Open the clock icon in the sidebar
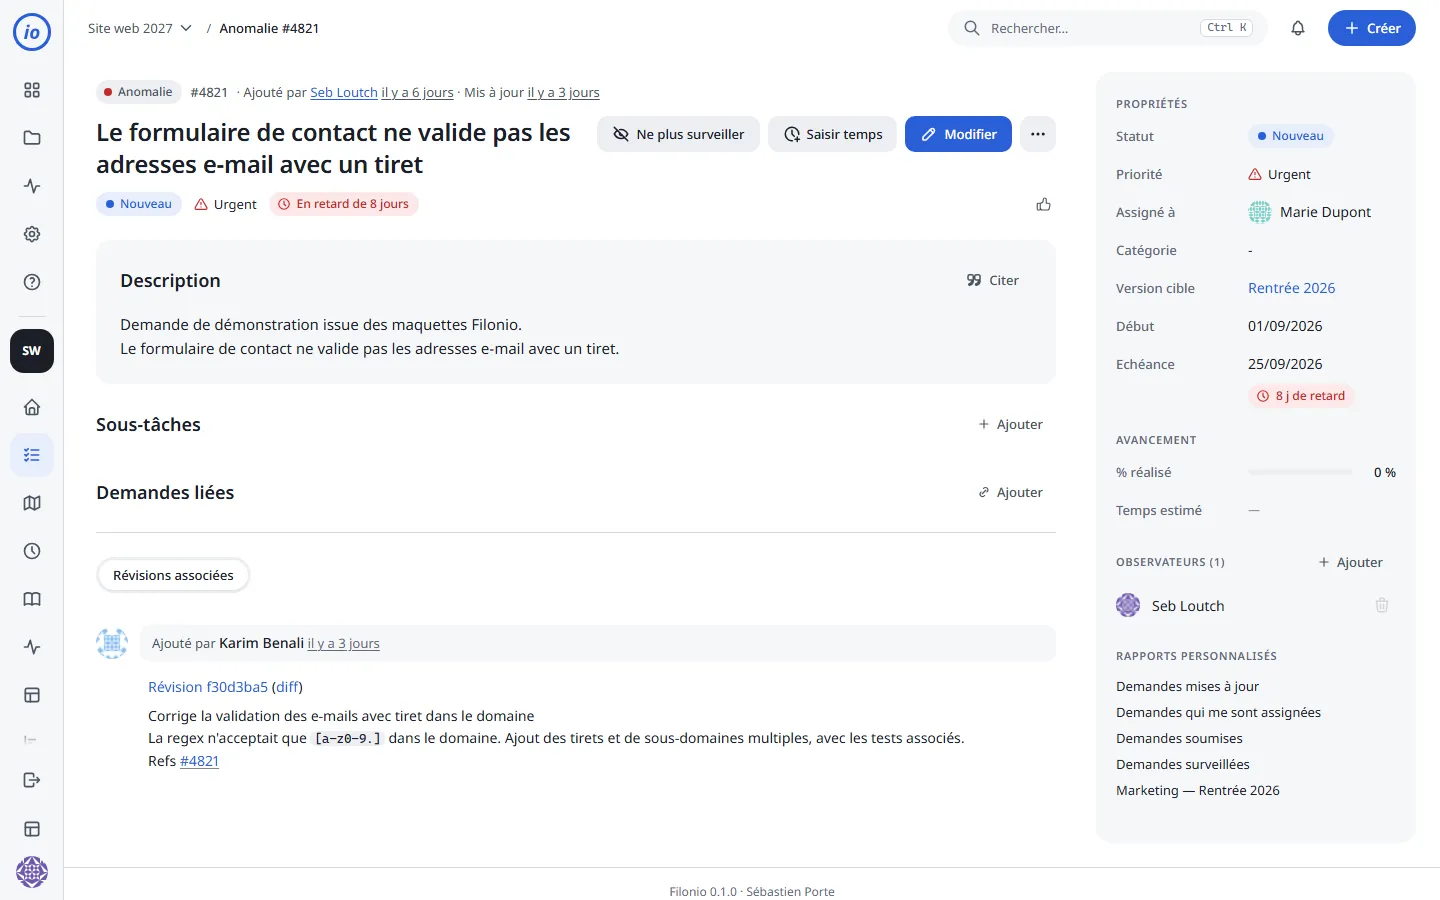Viewport: 1440px width, 900px height. coord(32,551)
